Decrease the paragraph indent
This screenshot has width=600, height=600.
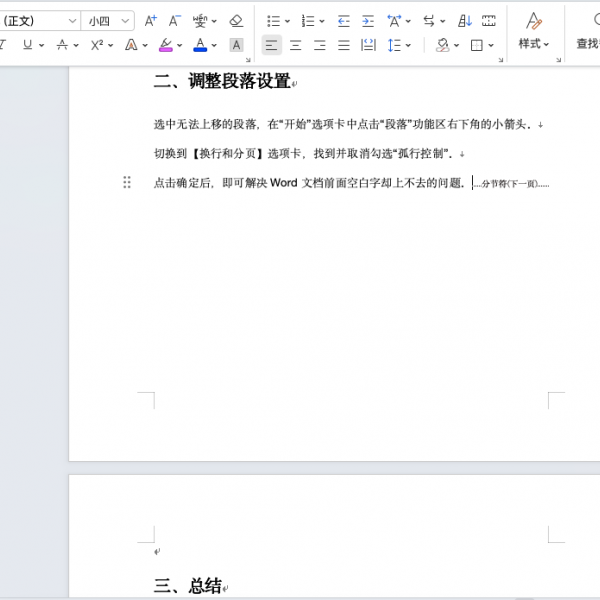(x=344, y=20)
